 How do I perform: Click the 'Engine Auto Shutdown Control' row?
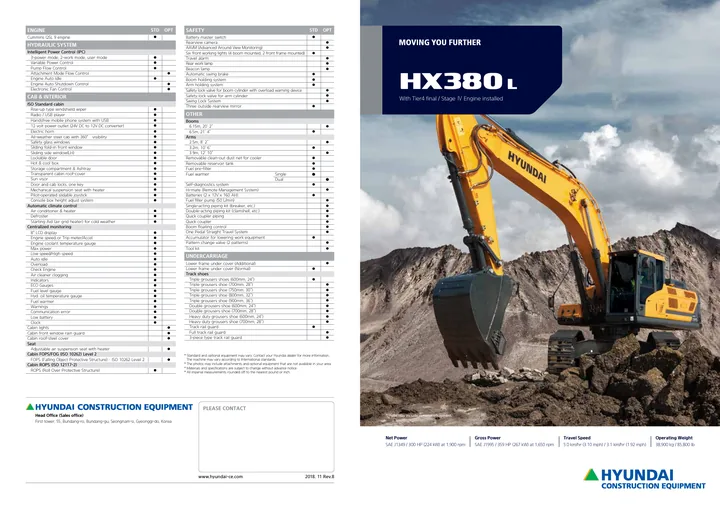coord(101,84)
